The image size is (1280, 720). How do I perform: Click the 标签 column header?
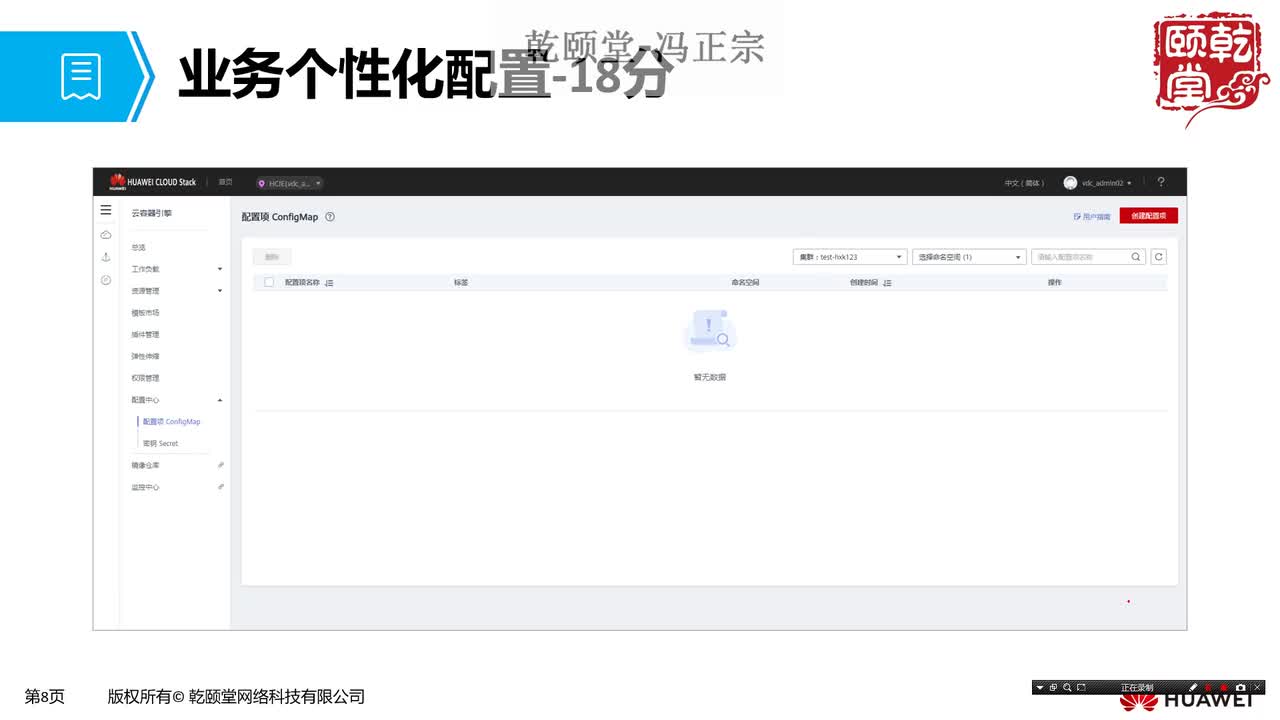pos(461,283)
